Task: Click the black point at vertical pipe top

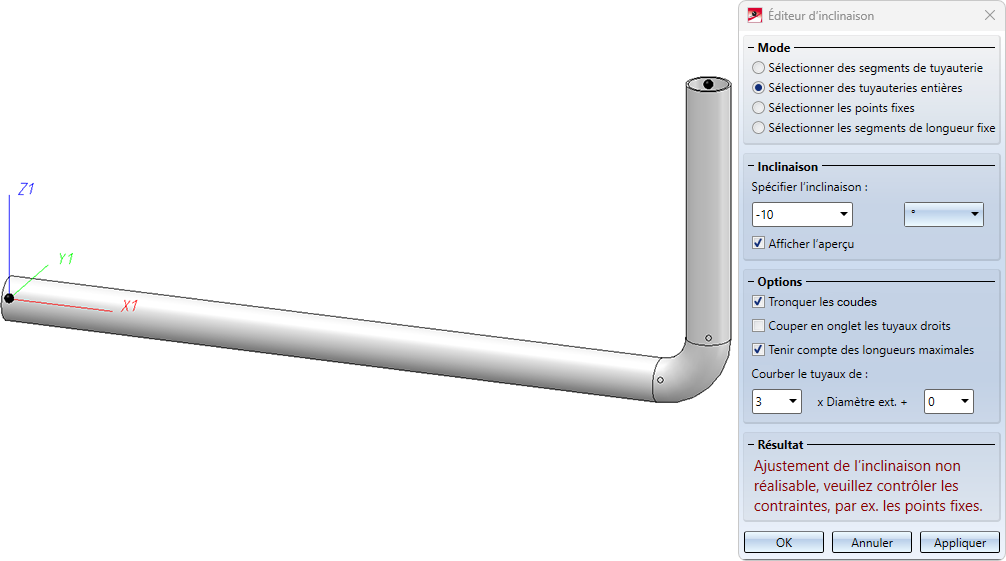Action: [708, 84]
